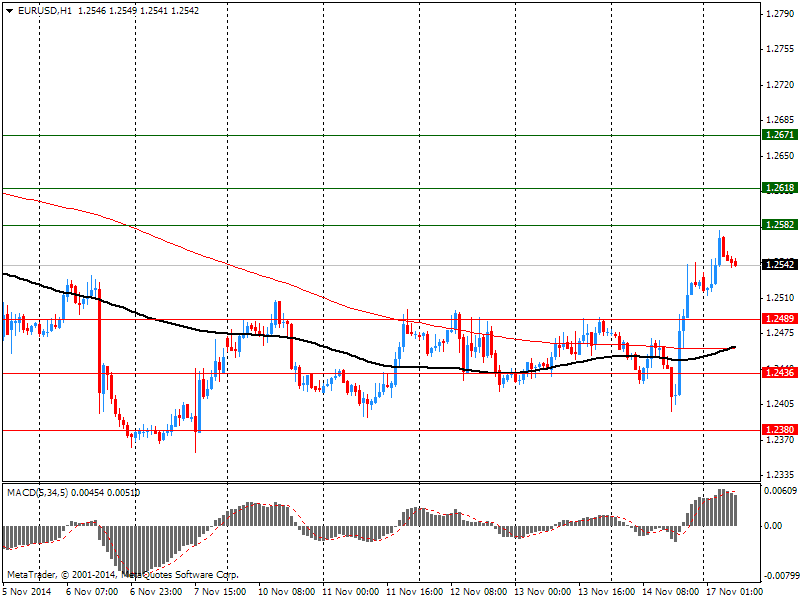The height and width of the screenshot is (600, 800).
Task: Click the EURUSD,H1 chart title text
Action: (45, 10)
